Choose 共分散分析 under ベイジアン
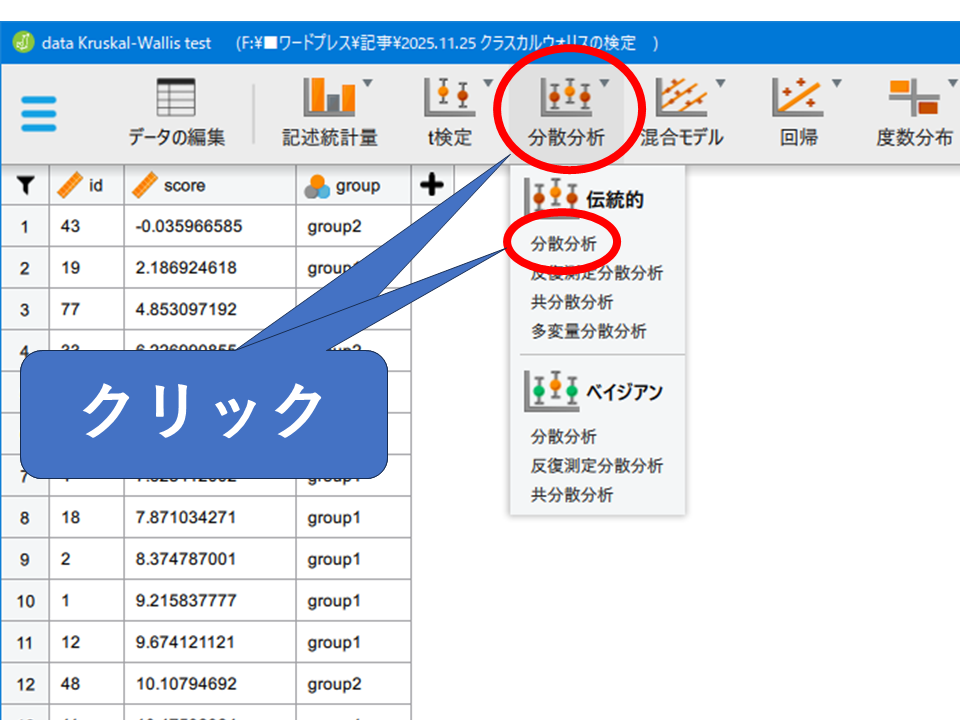Screen dimensions: 960x720 [572, 495]
